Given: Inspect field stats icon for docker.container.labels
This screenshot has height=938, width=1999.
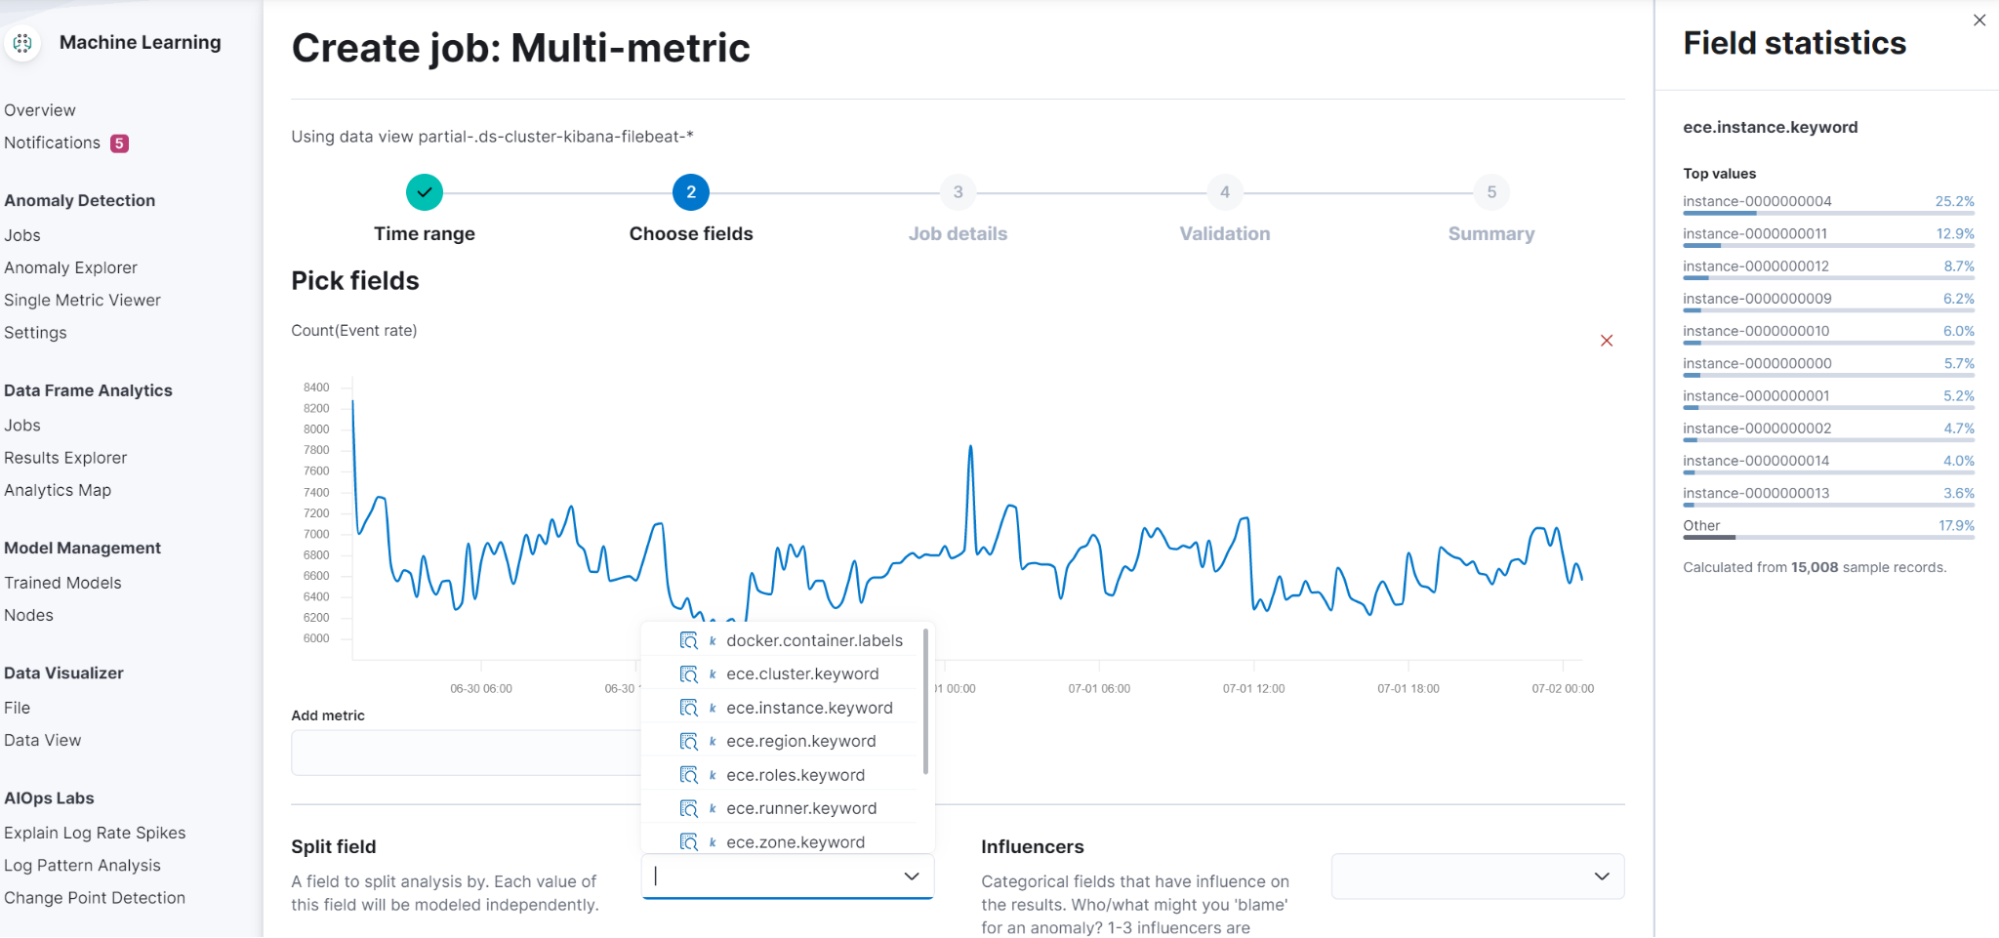Looking at the screenshot, I should [x=688, y=641].
